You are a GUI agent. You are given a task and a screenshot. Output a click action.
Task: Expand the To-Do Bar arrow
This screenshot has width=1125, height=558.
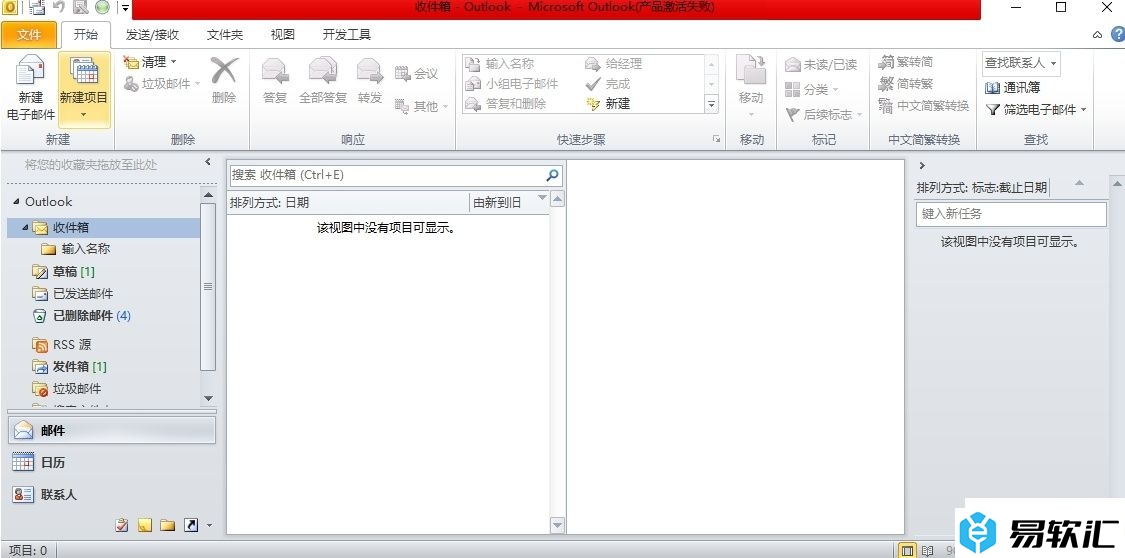point(923,166)
